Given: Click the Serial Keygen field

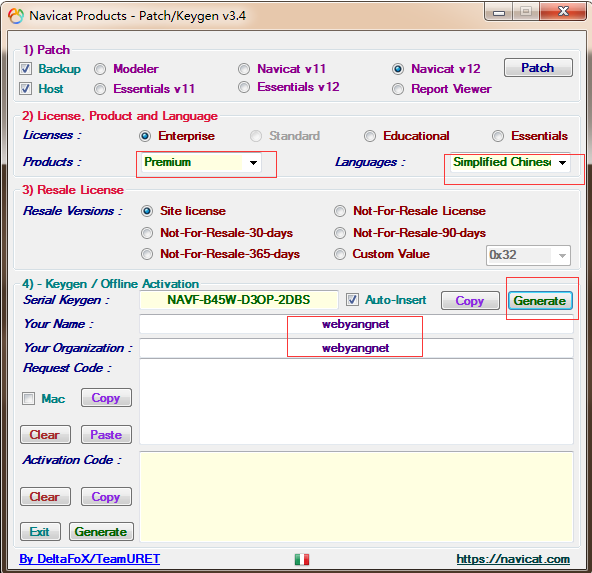Looking at the screenshot, I should [x=239, y=300].
